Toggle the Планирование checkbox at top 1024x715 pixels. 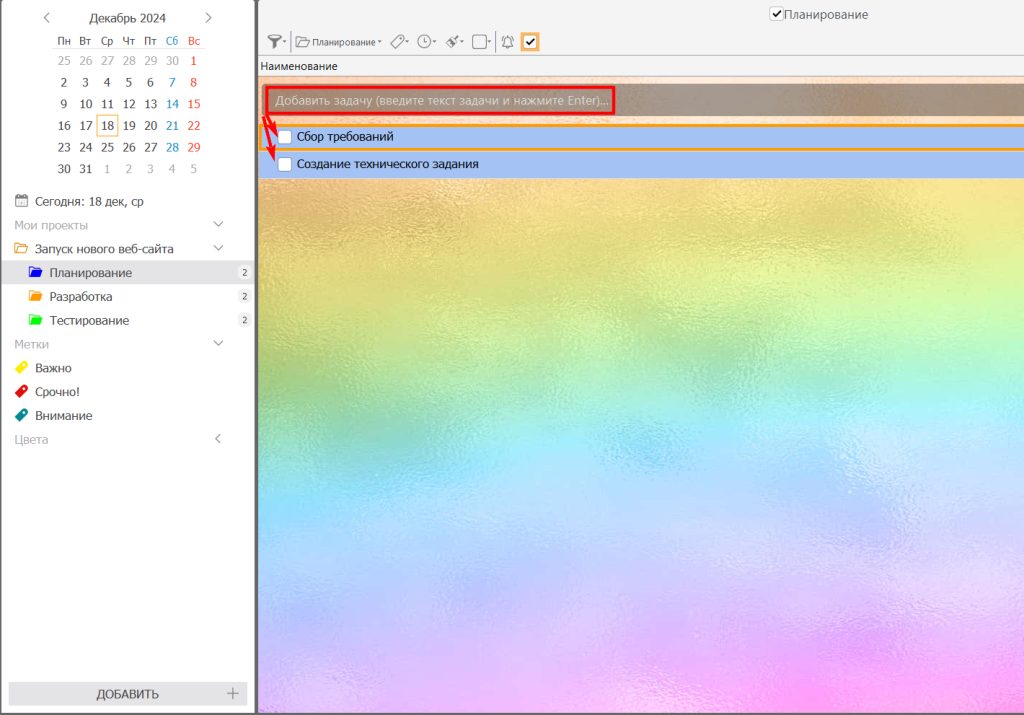776,15
